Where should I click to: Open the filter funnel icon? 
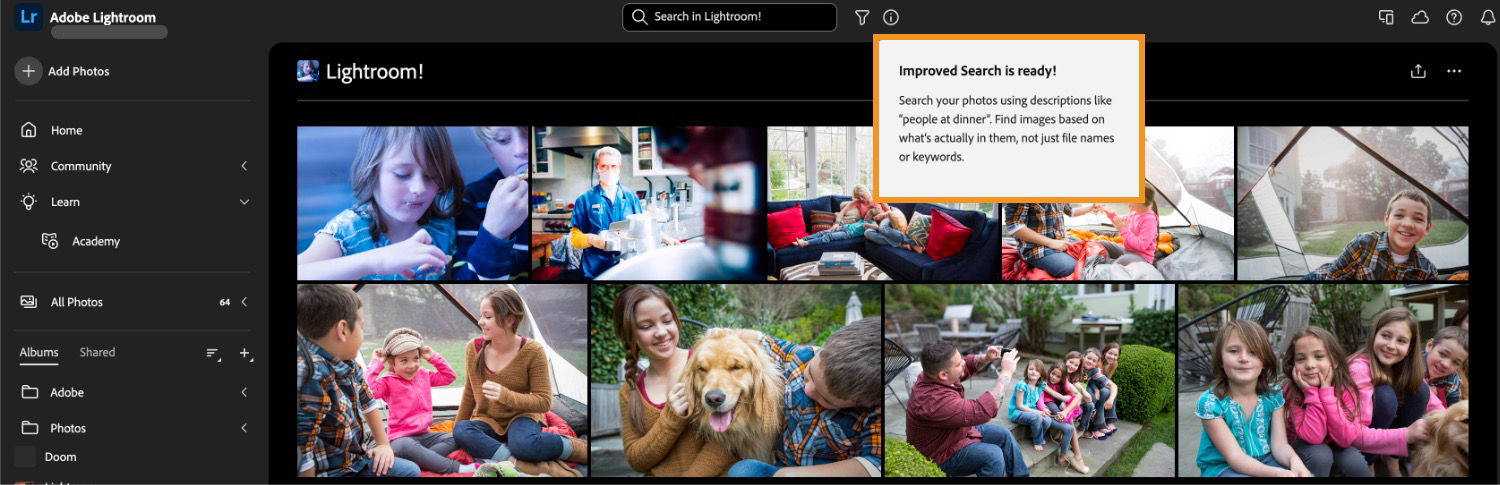pyautogui.click(x=862, y=17)
